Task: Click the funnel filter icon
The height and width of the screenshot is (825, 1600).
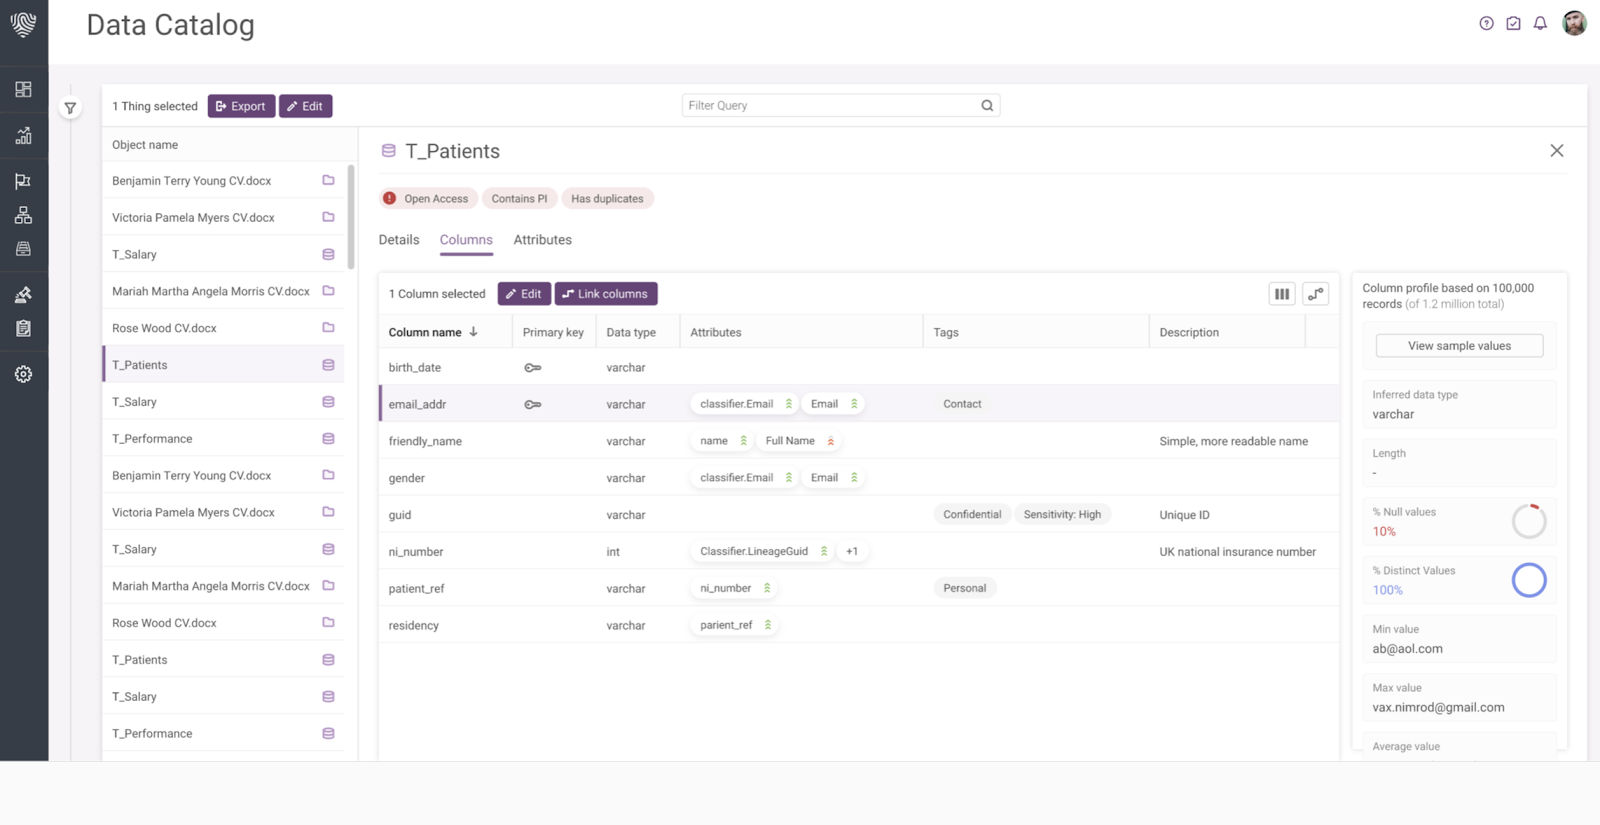Action: 70,108
